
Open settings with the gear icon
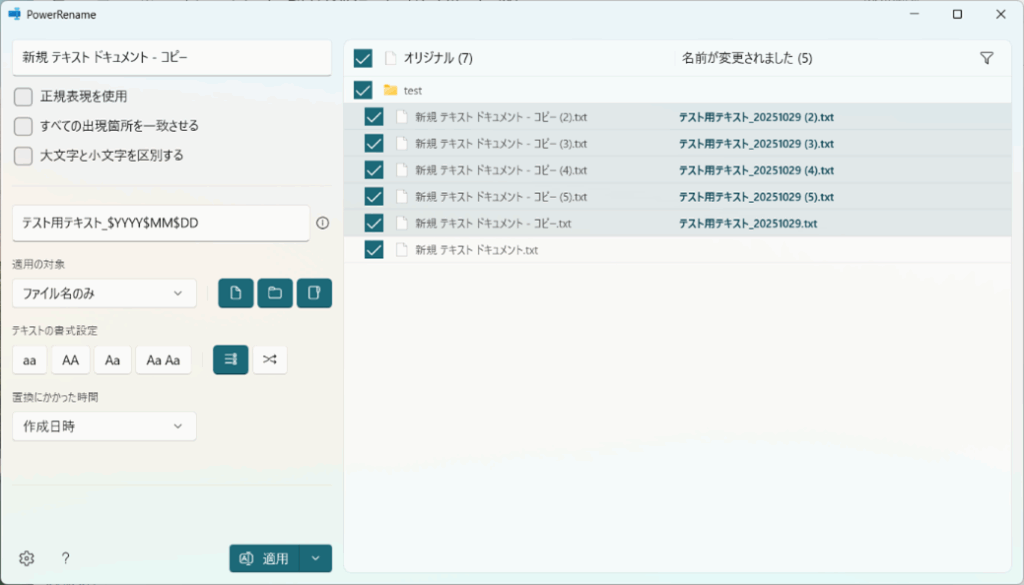coord(27,558)
